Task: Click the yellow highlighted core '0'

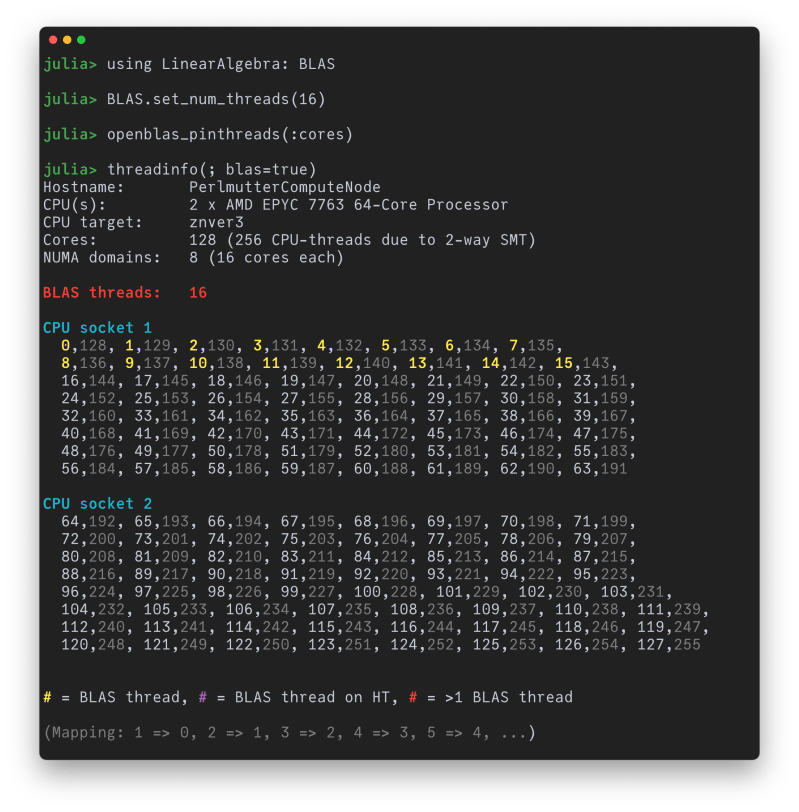Action: click(65, 345)
